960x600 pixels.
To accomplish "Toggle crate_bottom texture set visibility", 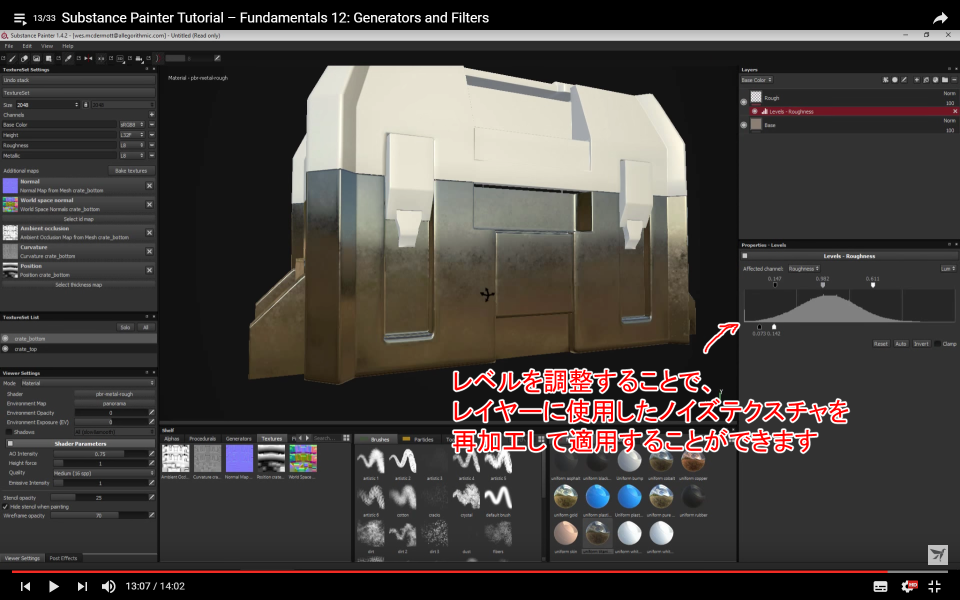I will pyautogui.click(x=6, y=339).
